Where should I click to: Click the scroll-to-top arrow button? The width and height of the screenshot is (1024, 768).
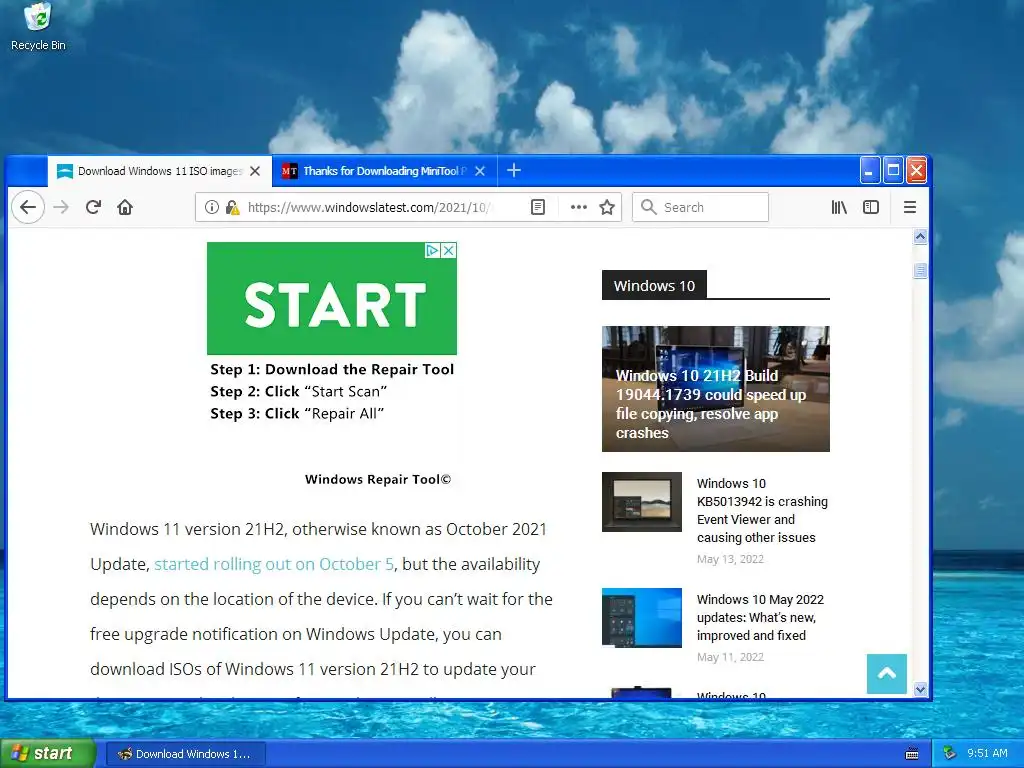click(x=887, y=673)
